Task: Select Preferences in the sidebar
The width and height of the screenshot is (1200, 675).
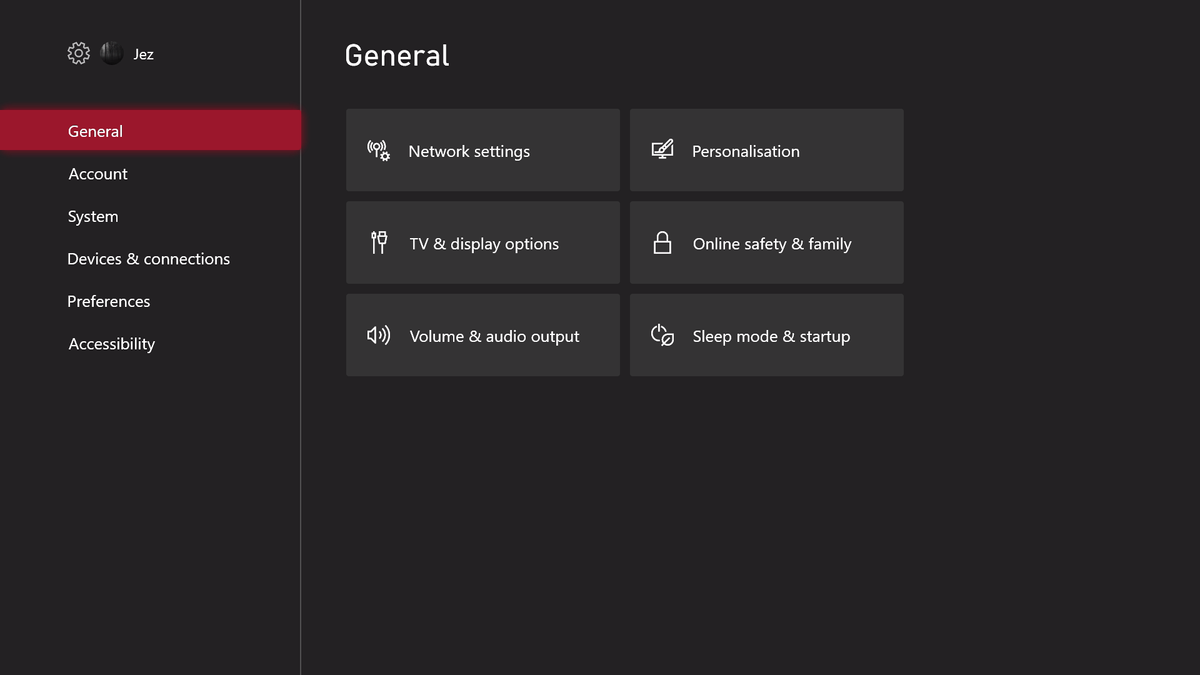Action: click(108, 301)
